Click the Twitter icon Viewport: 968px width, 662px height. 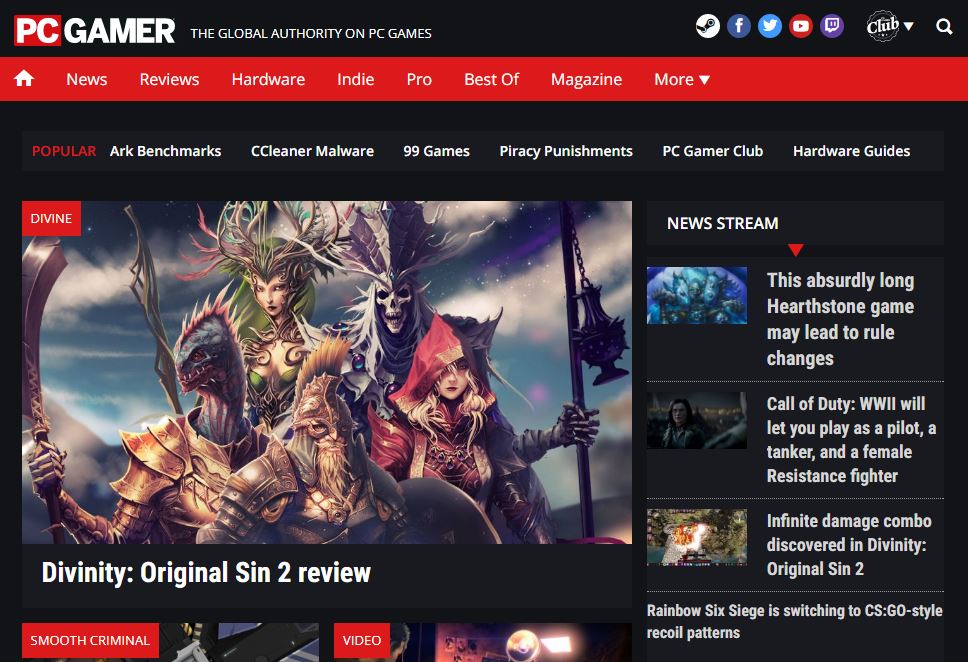click(x=770, y=26)
